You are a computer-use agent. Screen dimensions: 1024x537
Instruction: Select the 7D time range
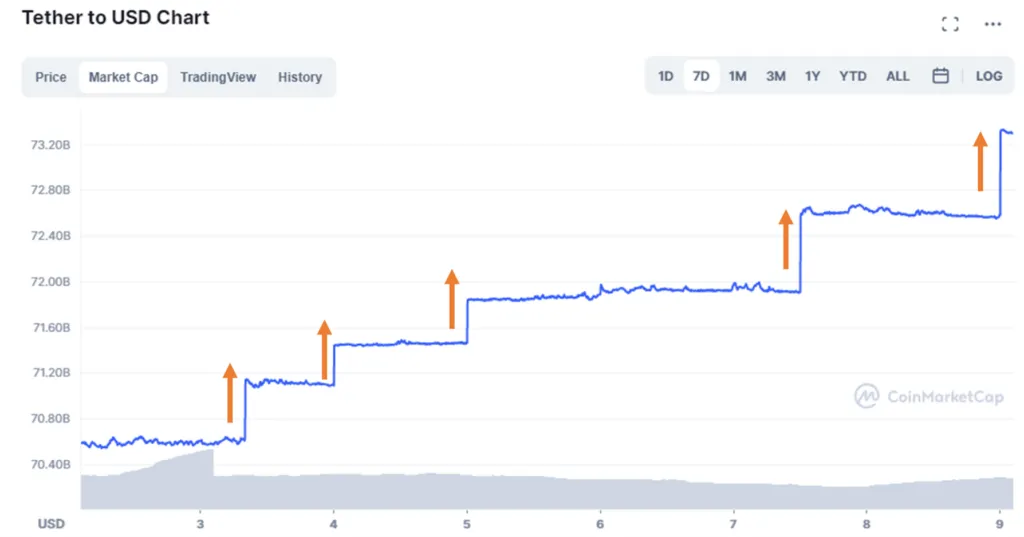(x=701, y=76)
